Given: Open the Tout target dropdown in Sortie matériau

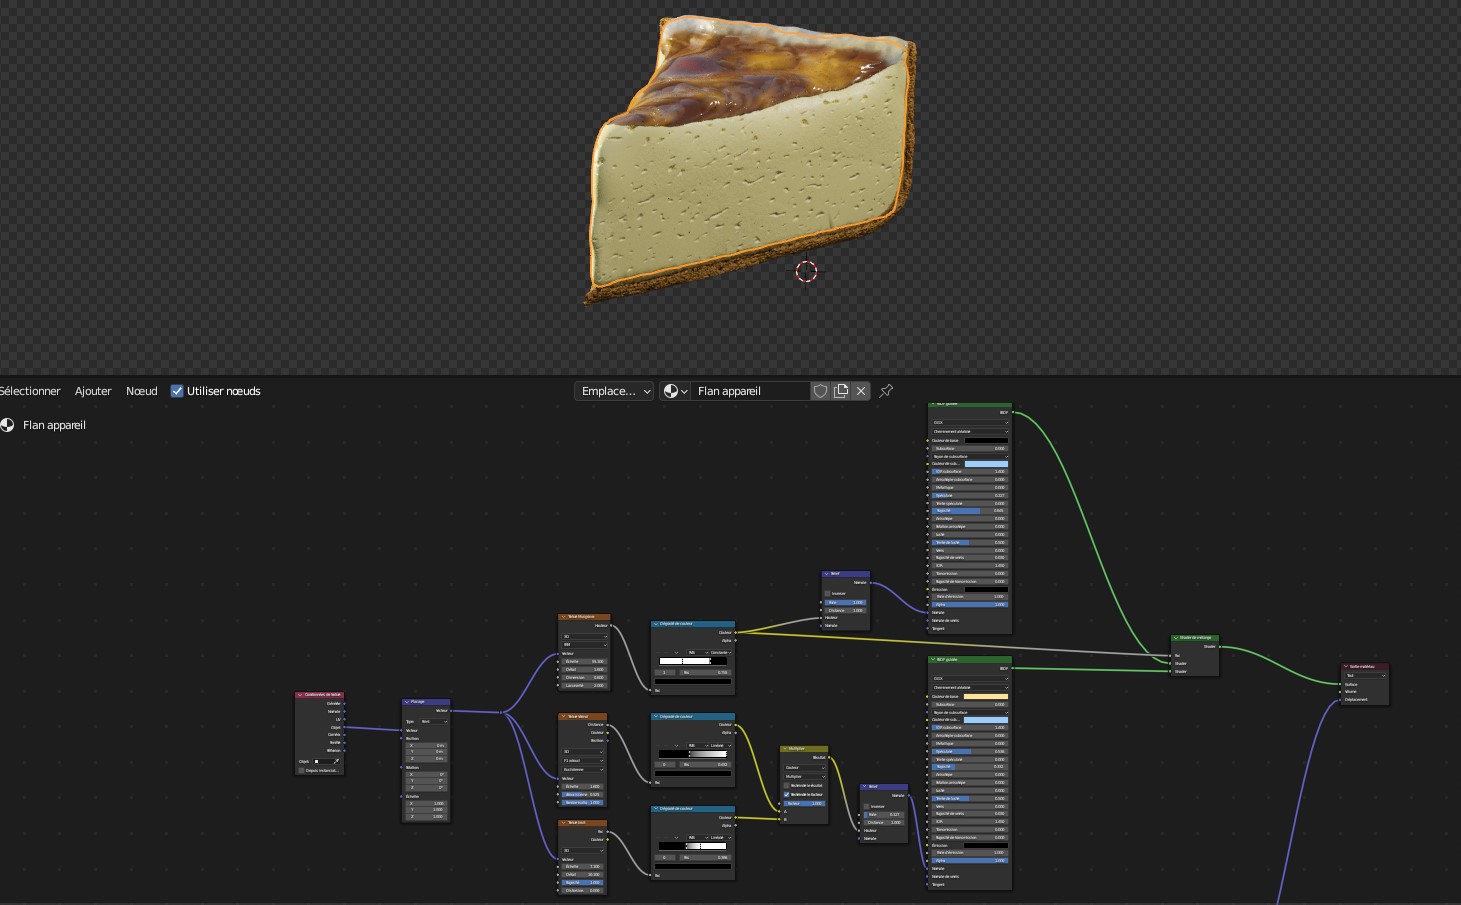Looking at the screenshot, I should 1365,676.
